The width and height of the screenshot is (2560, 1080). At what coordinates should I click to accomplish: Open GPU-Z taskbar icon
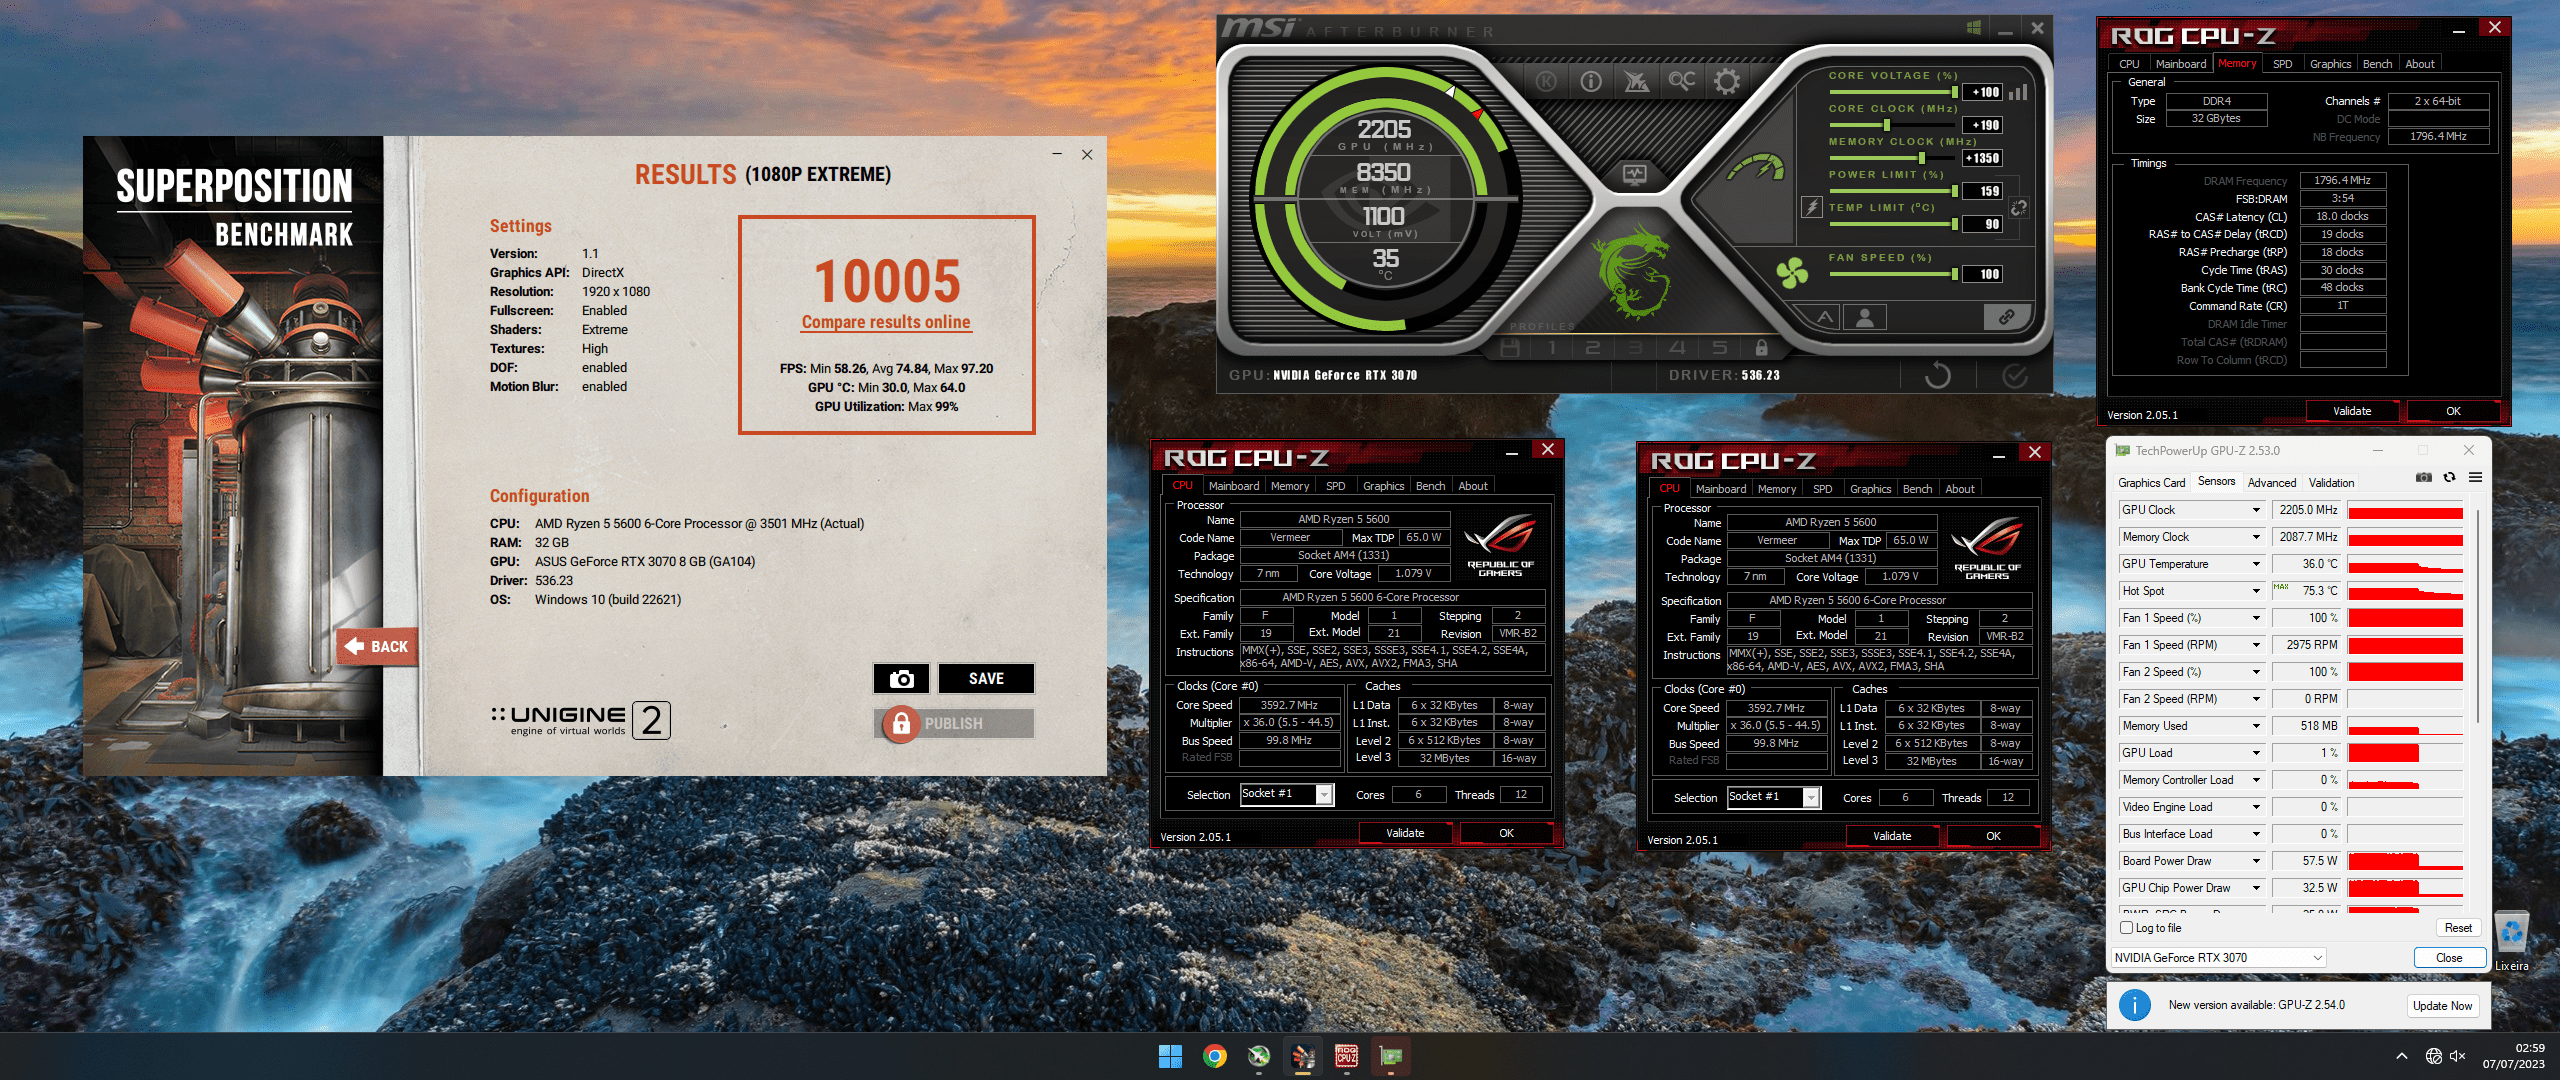click(x=1391, y=1056)
